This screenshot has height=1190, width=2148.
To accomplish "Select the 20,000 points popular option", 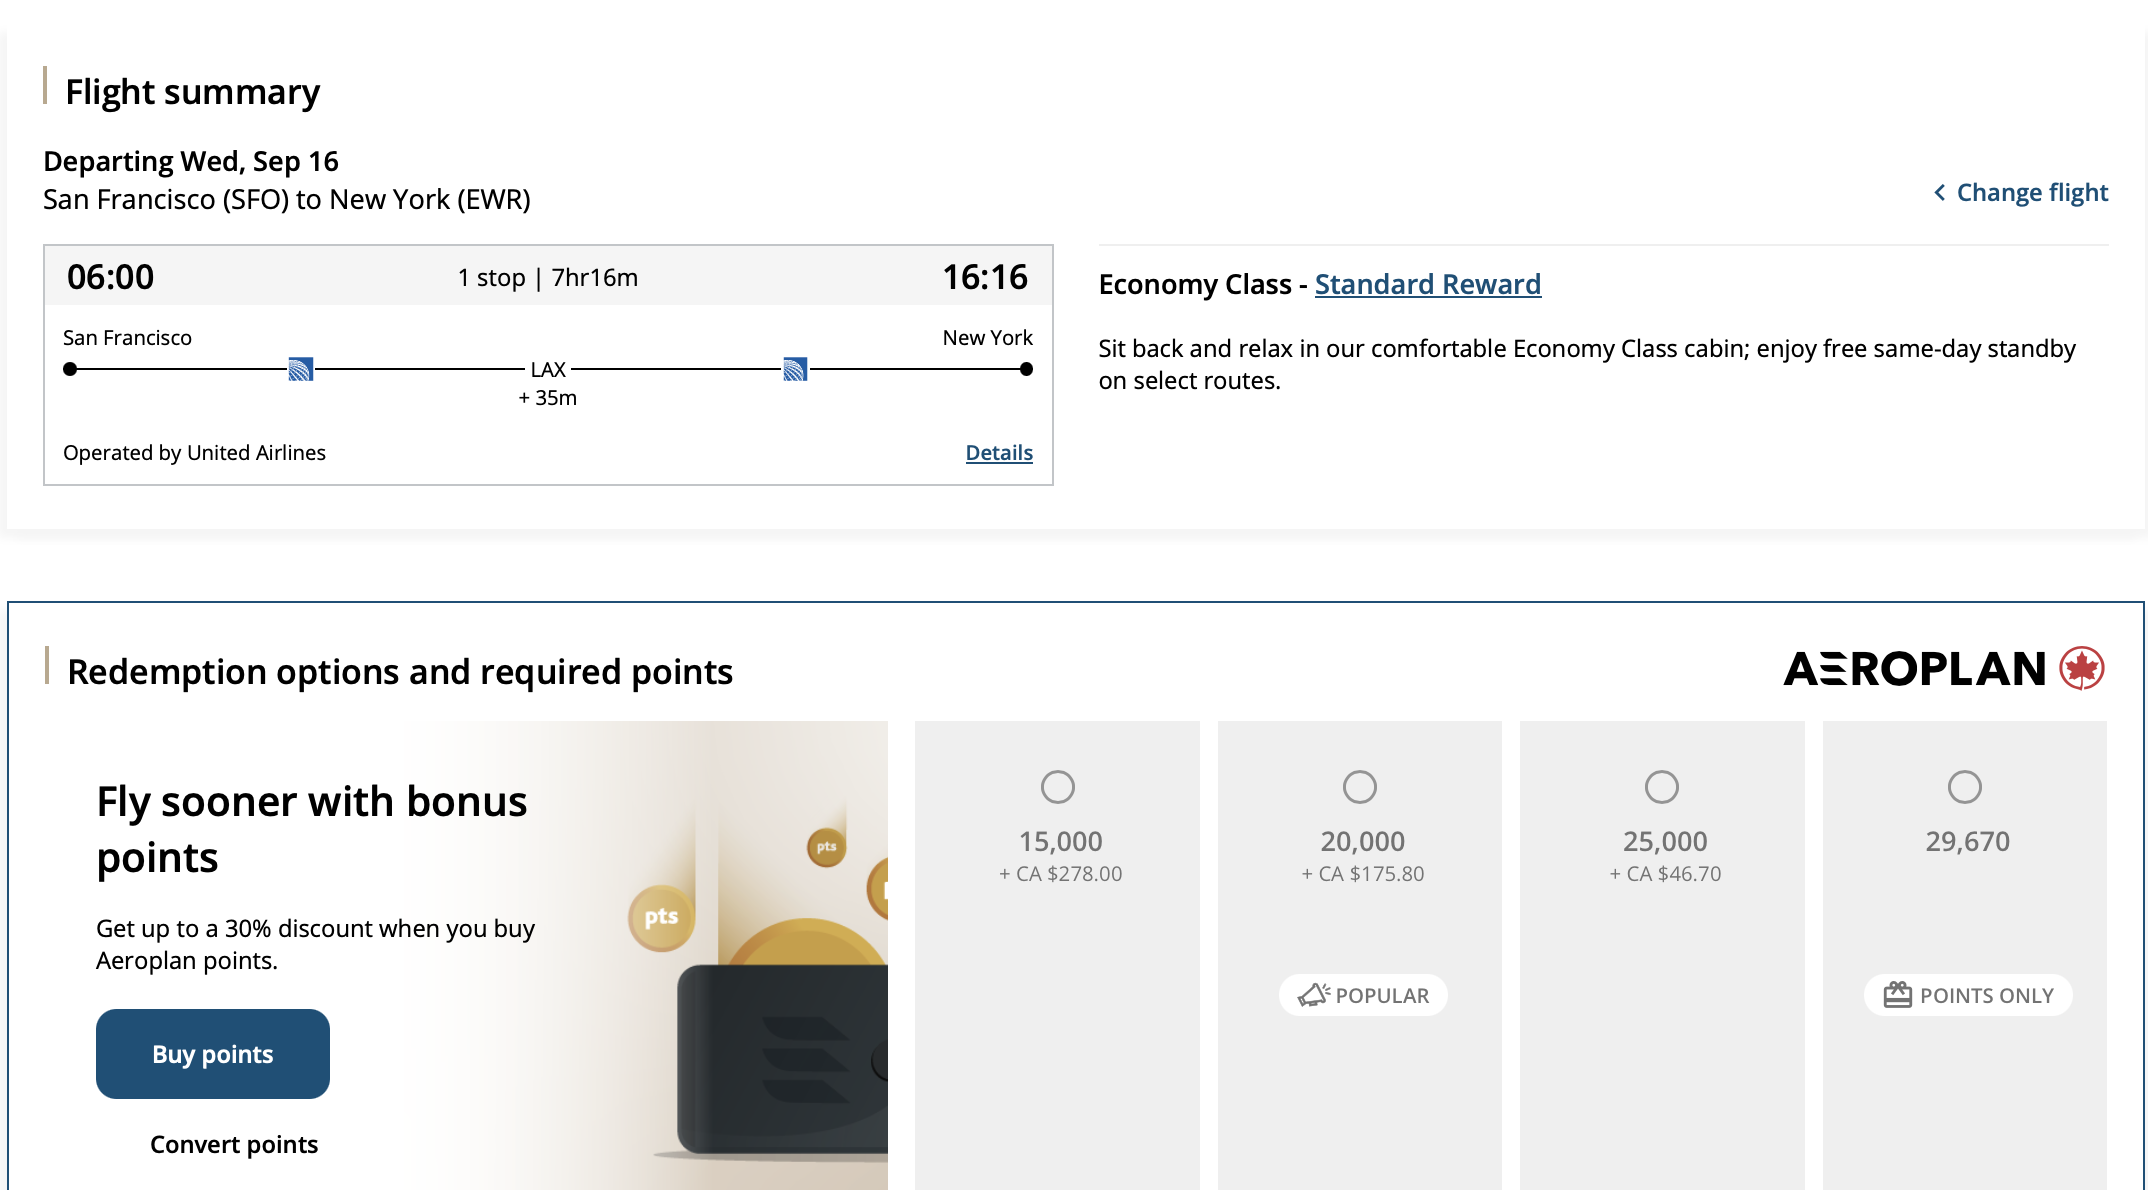I will (1360, 787).
